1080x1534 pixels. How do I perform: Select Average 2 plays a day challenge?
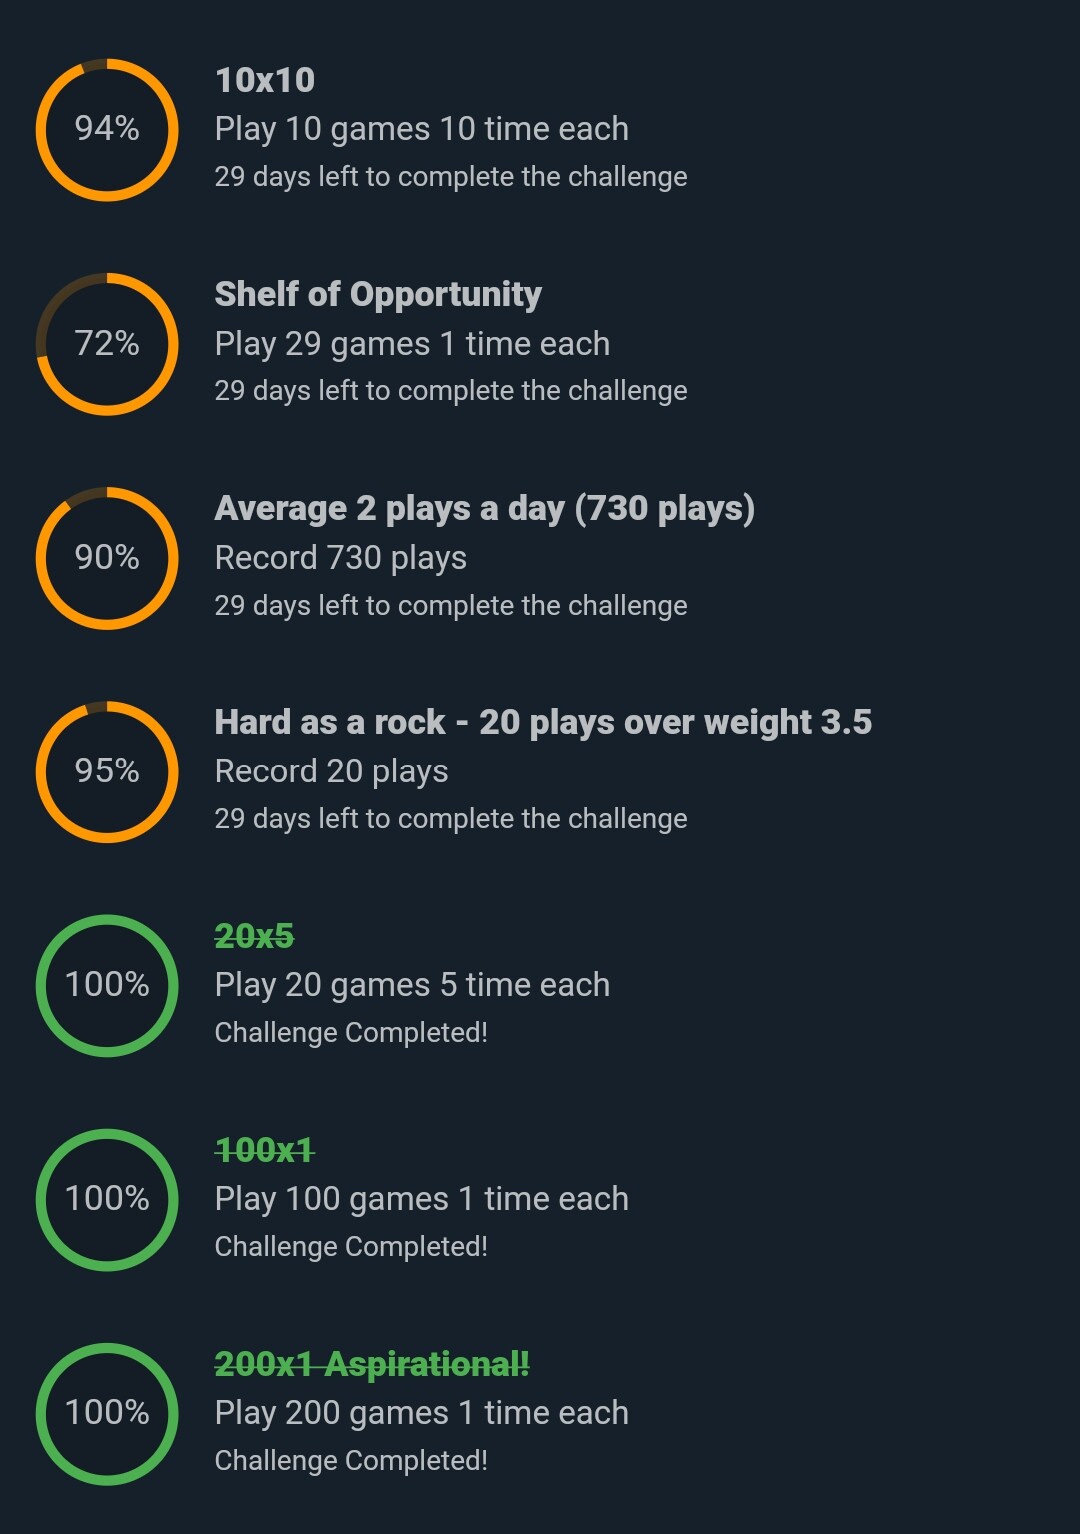(x=485, y=508)
